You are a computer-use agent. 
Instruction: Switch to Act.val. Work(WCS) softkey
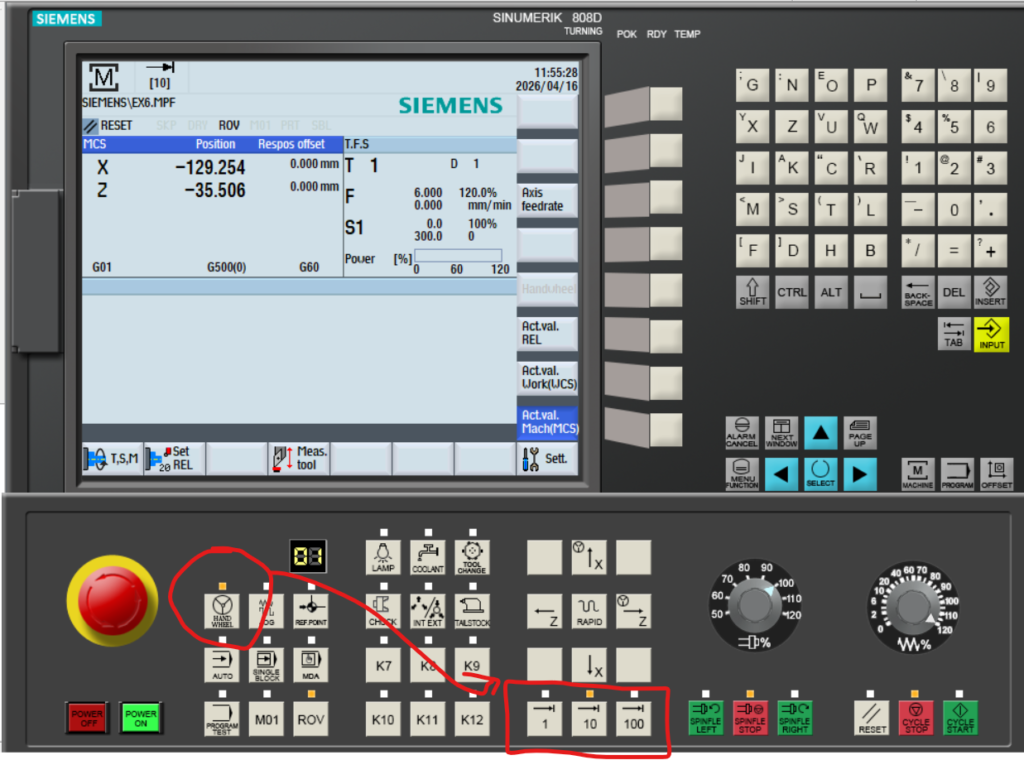click(x=548, y=377)
